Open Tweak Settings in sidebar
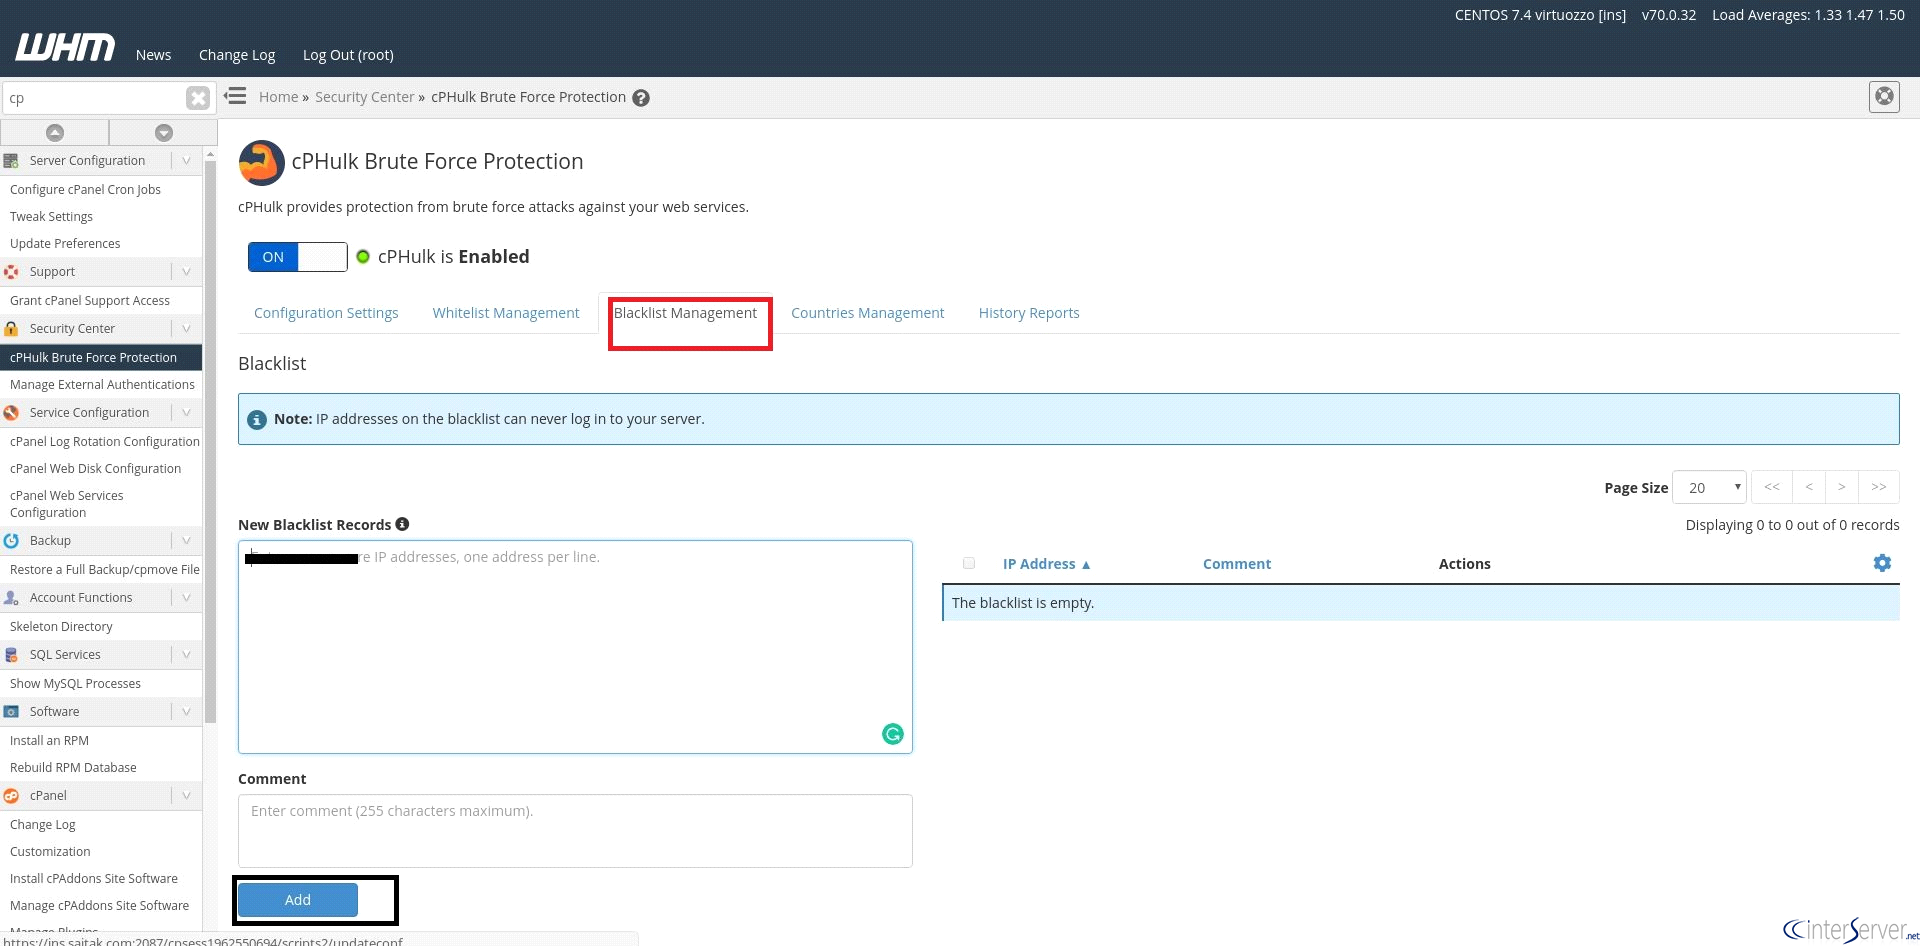This screenshot has width=1920, height=946. click(51, 217)
